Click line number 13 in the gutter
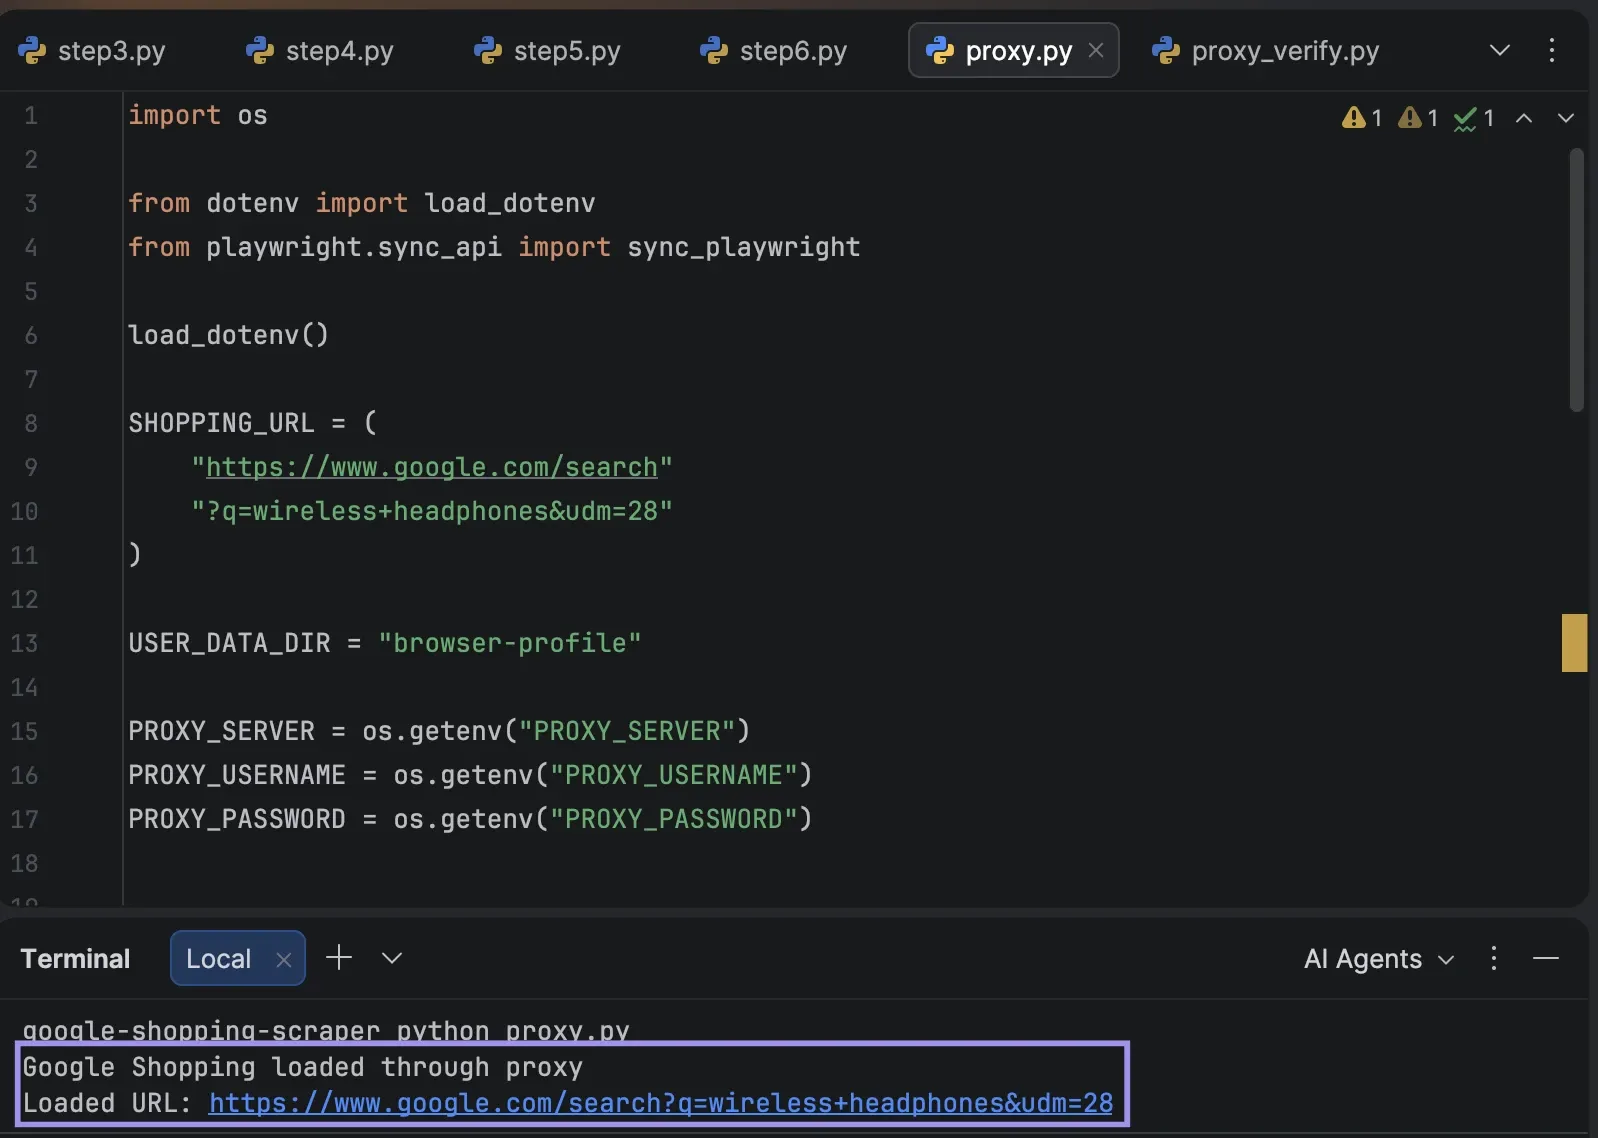Viewport: 1598px width, 1138px height. (x=25, y=643)
